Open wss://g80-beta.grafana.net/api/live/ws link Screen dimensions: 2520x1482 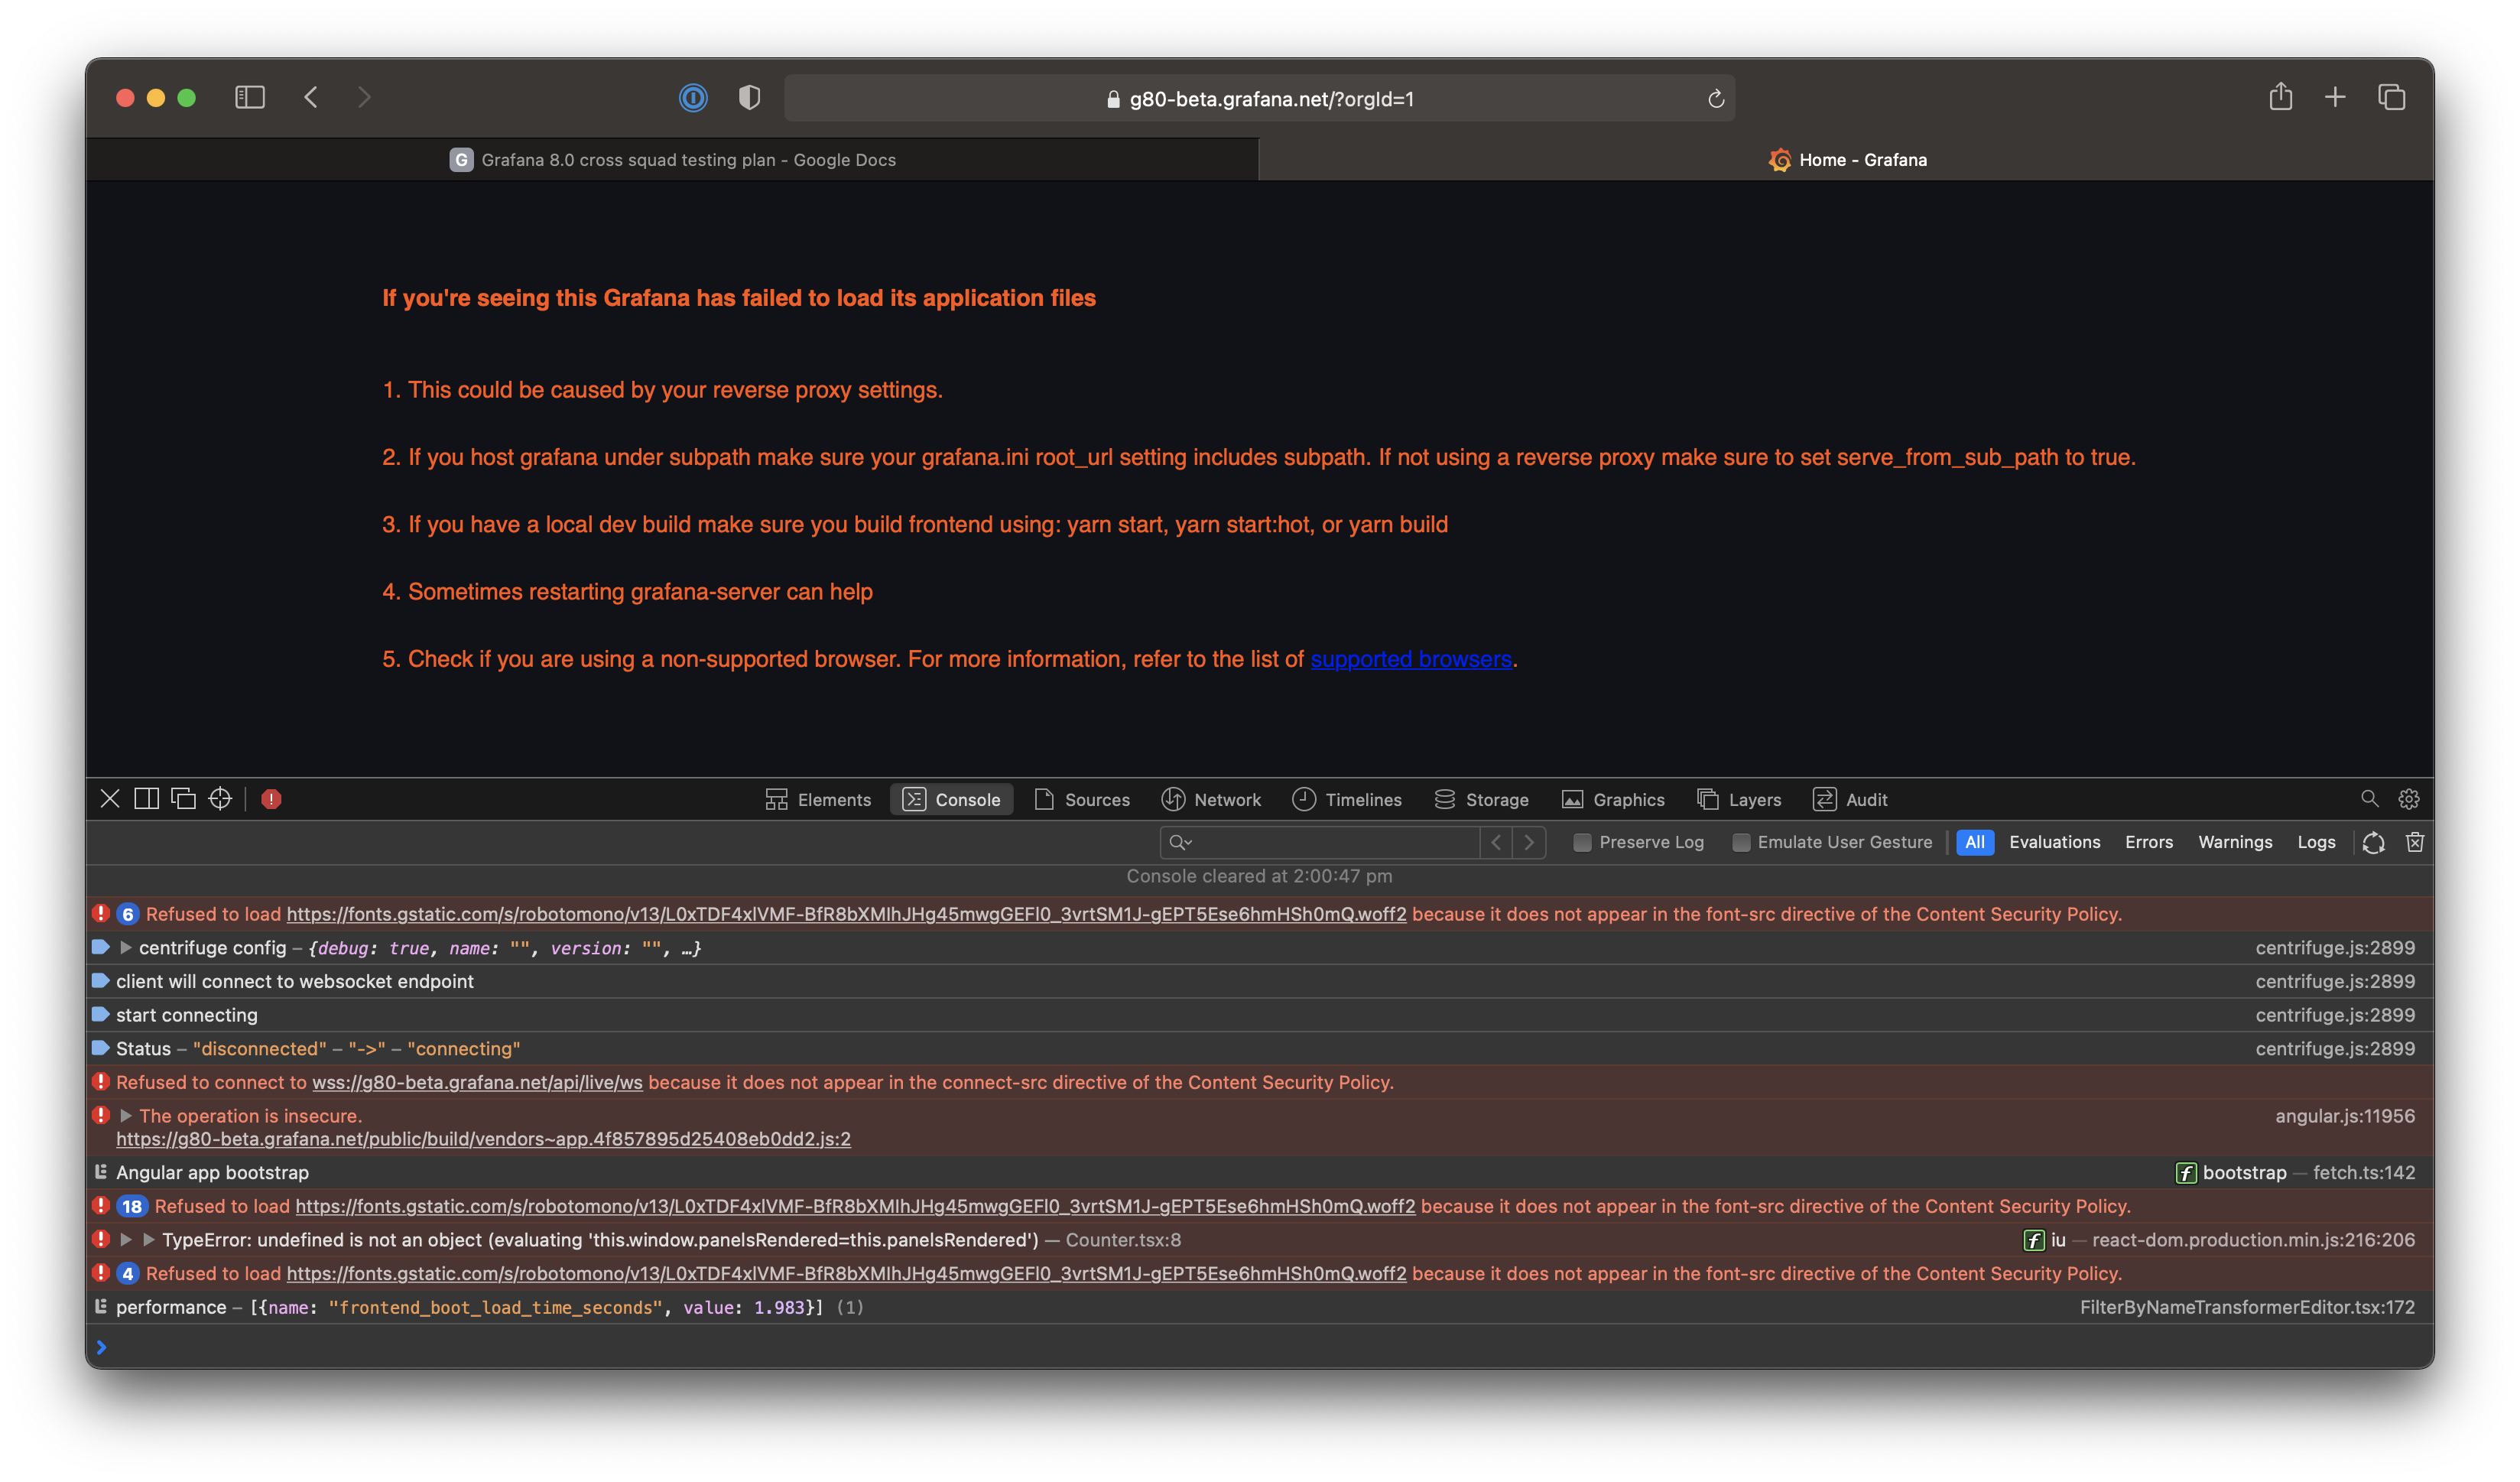point(477,1082)
